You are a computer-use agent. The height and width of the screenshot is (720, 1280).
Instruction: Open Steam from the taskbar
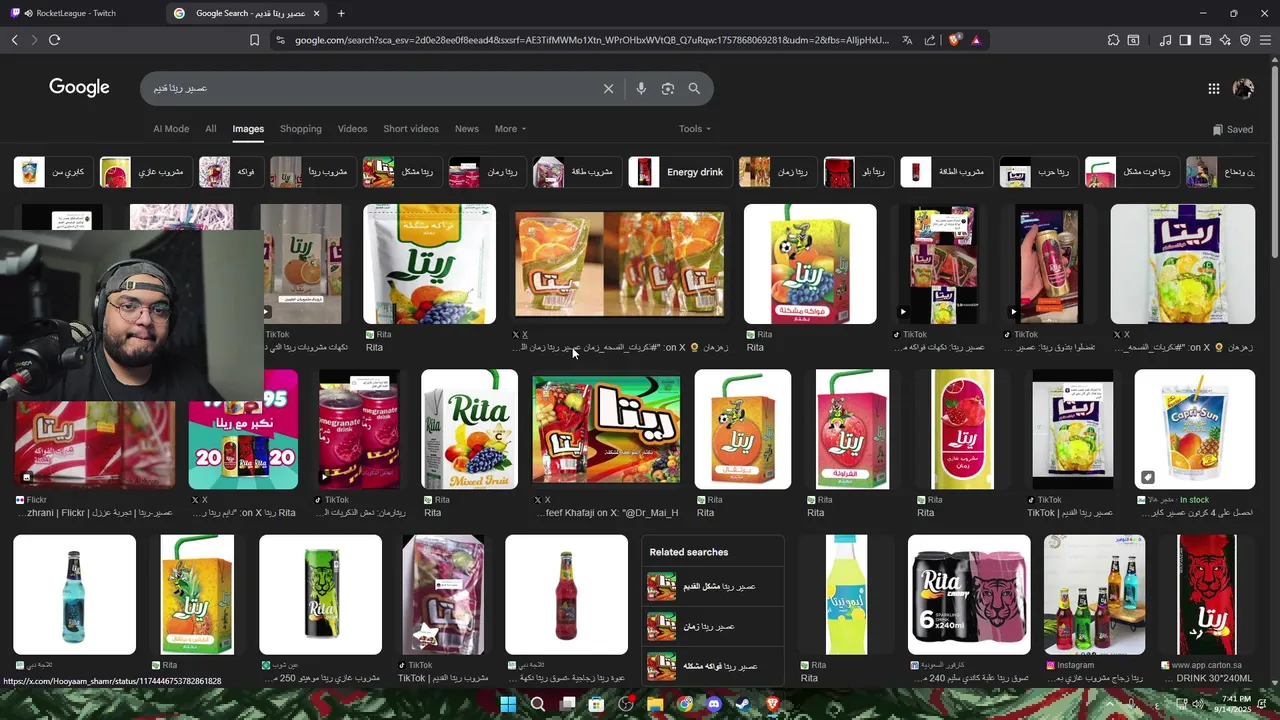[x=743, y=704]
